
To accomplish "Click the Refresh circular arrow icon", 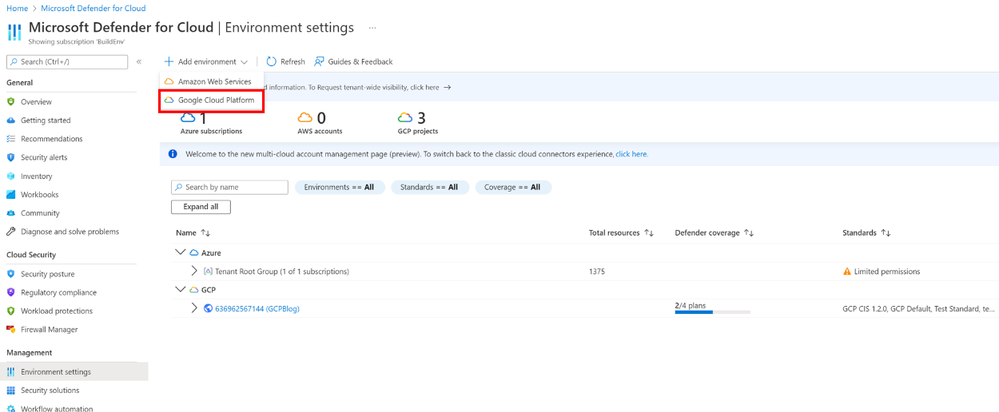I will pos(271,62).
